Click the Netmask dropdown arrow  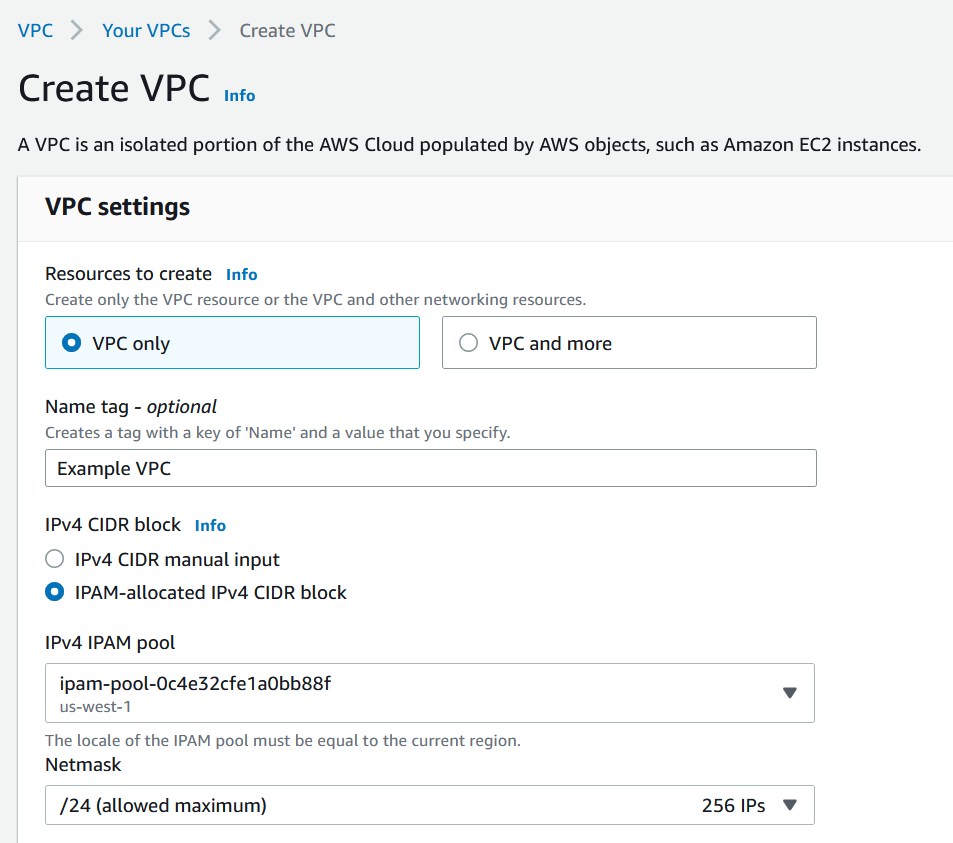(789, 805)
